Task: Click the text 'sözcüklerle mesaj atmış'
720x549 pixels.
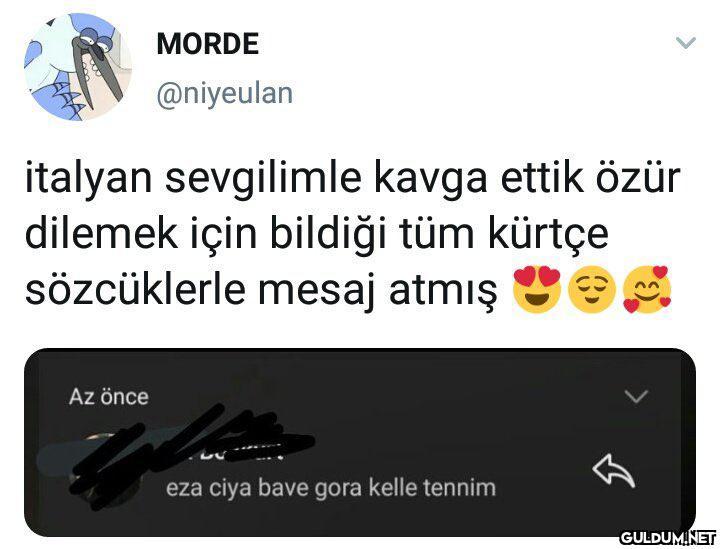Action: [x=261, y=291]
